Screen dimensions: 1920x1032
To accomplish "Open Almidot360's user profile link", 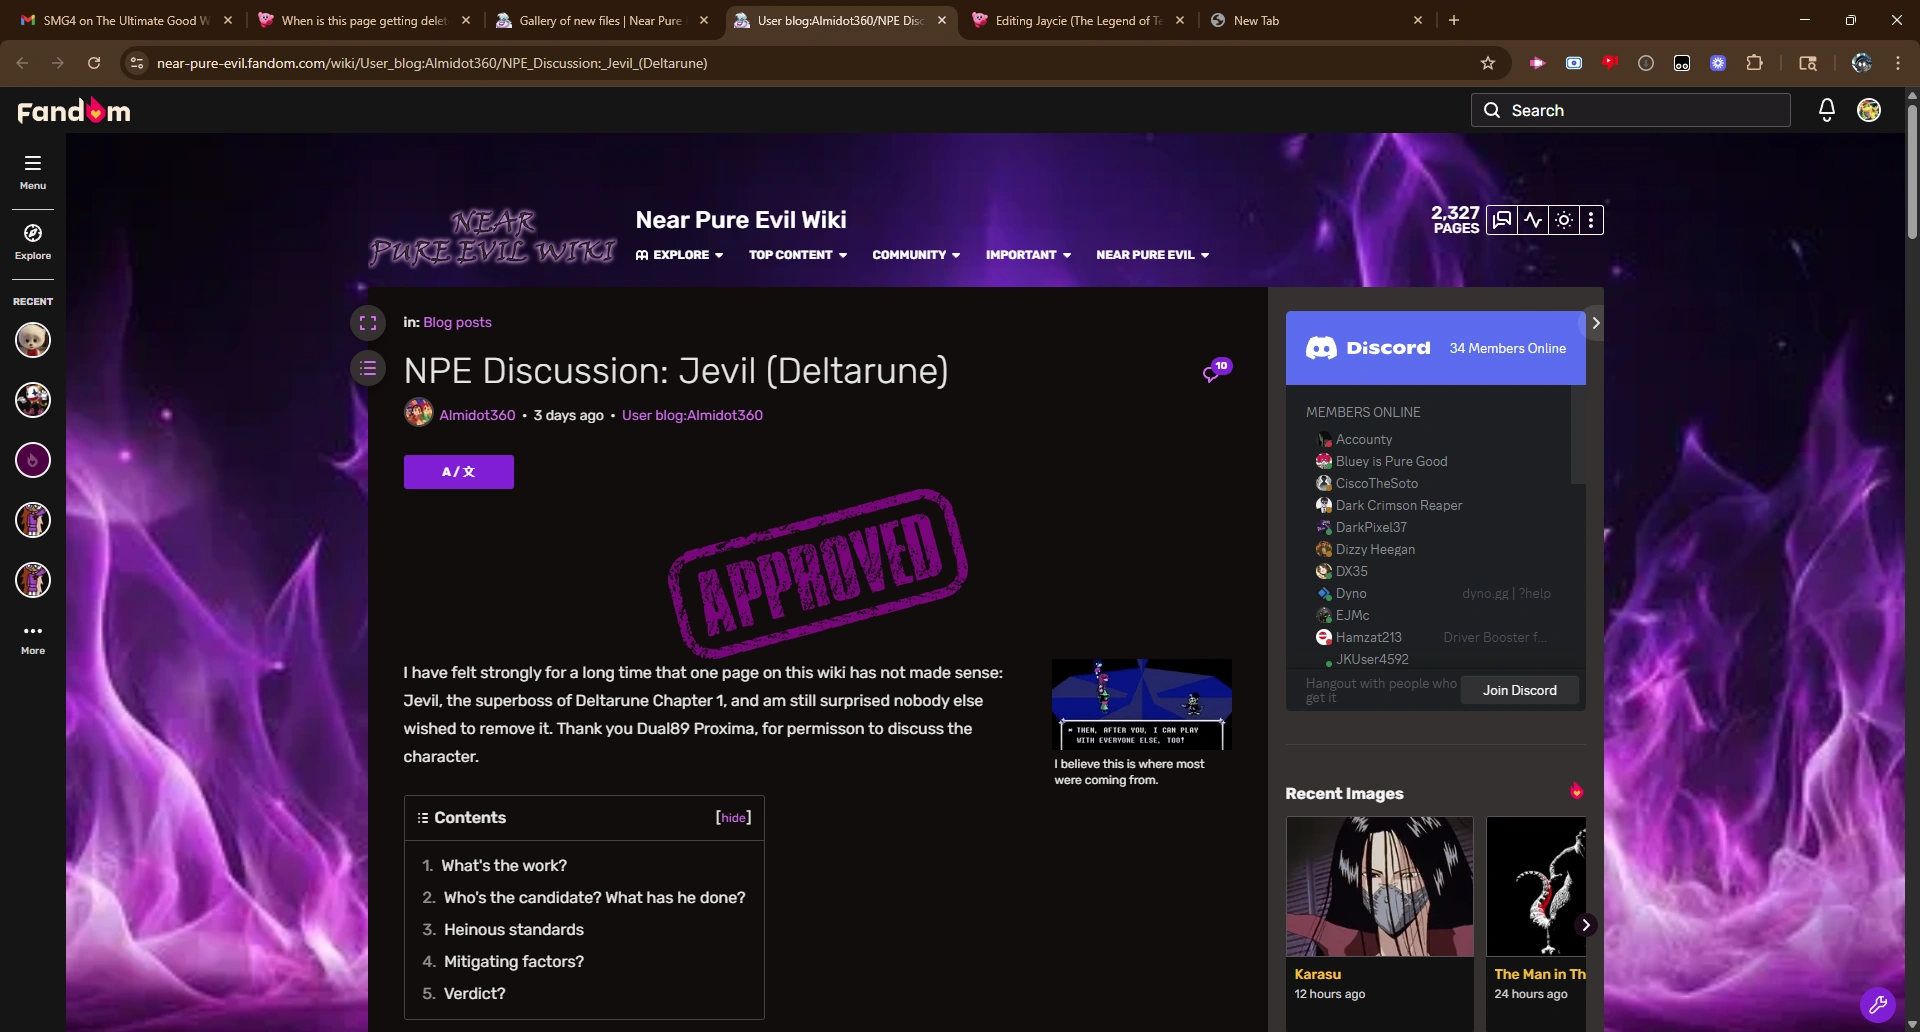I will (x=477, y=414).
